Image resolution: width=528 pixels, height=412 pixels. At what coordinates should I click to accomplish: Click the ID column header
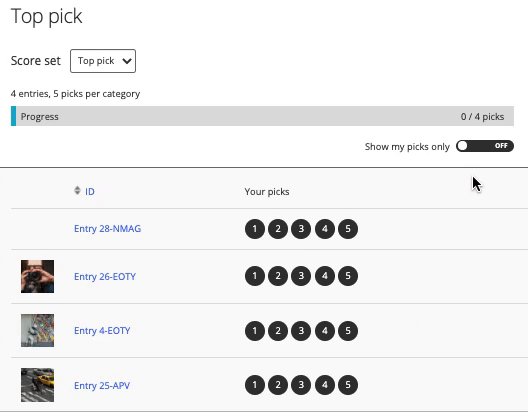coord(90,192)
